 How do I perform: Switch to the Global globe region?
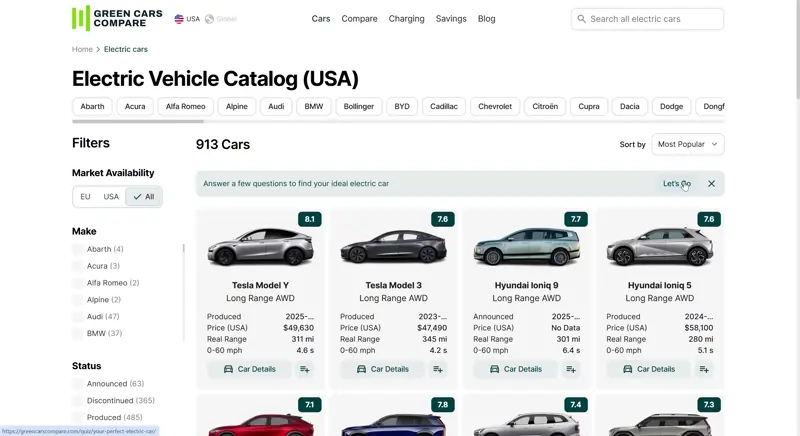(220, 19)
